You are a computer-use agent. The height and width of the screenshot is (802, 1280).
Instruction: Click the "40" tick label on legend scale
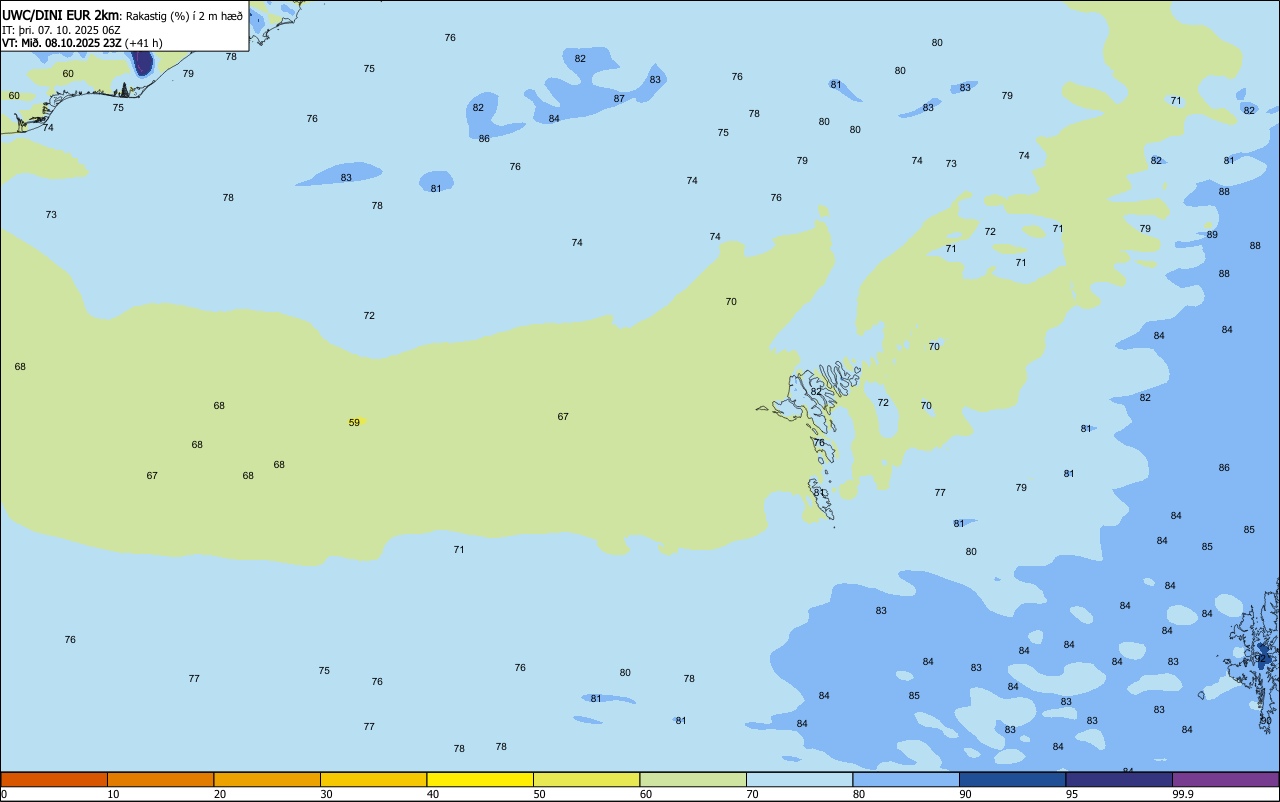click(433, 794)
